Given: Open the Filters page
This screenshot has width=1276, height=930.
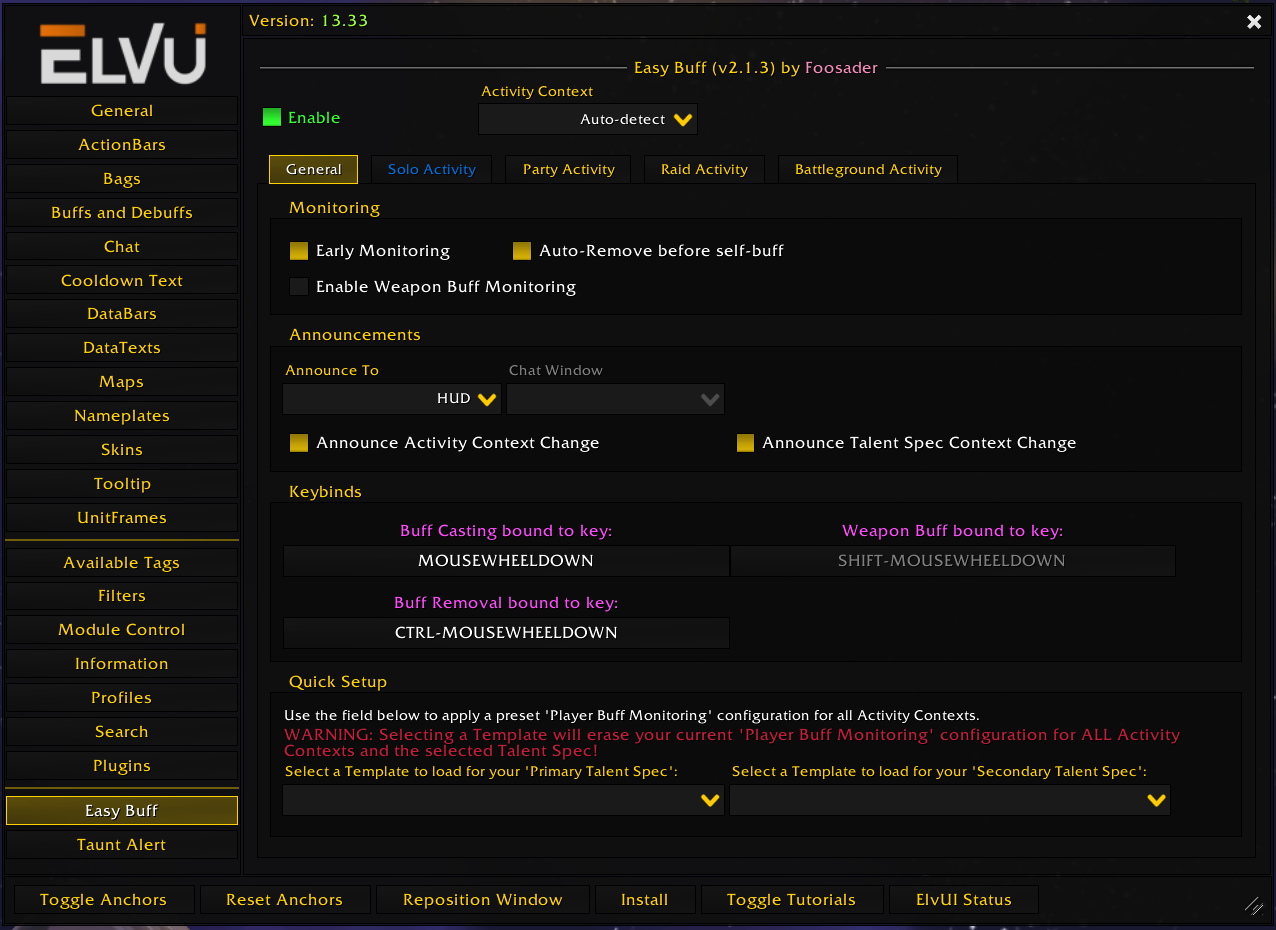Looking at the screenshot, I should click(122, 596).
